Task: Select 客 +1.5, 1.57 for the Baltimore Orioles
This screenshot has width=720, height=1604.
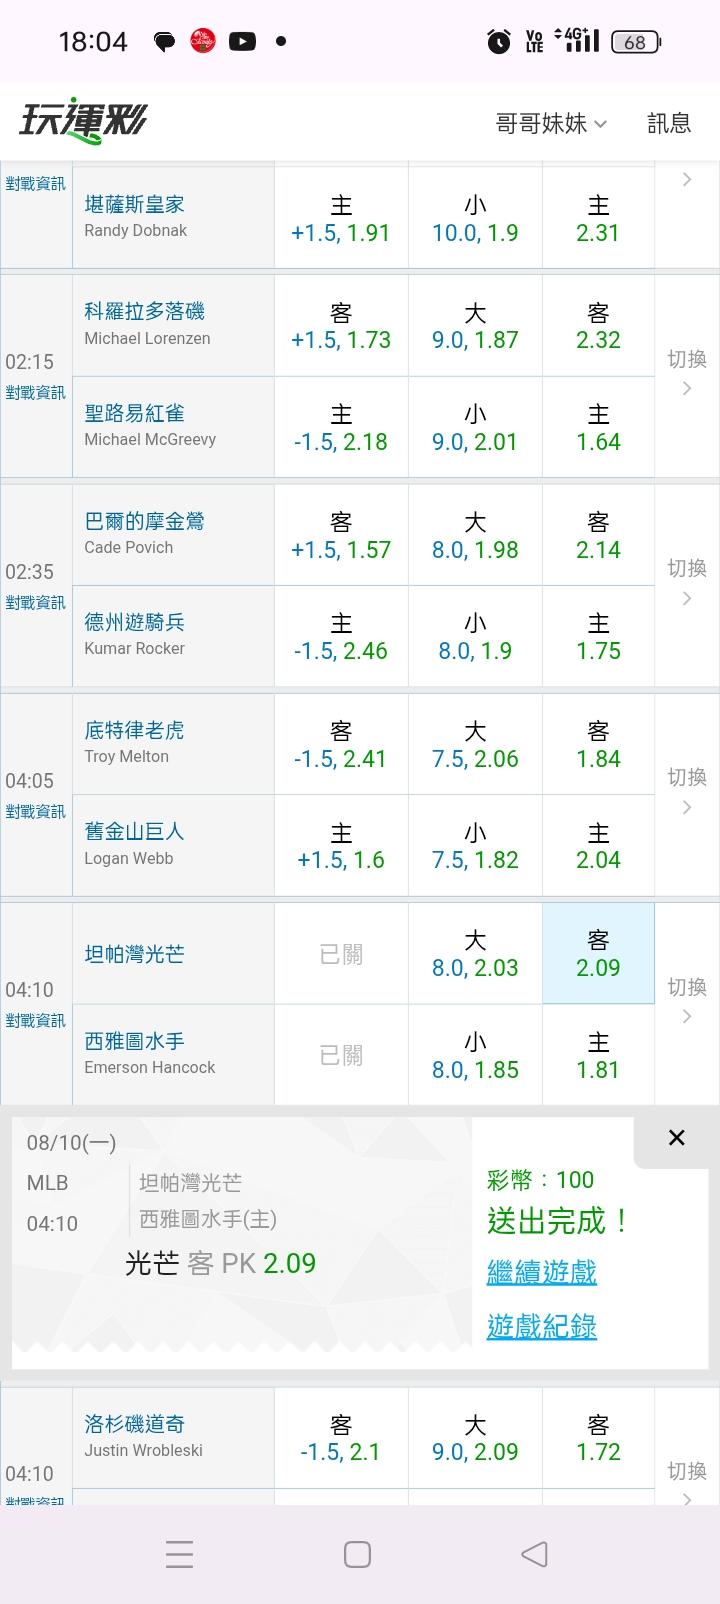Action: pyautogui.click(x=341, y=535)
